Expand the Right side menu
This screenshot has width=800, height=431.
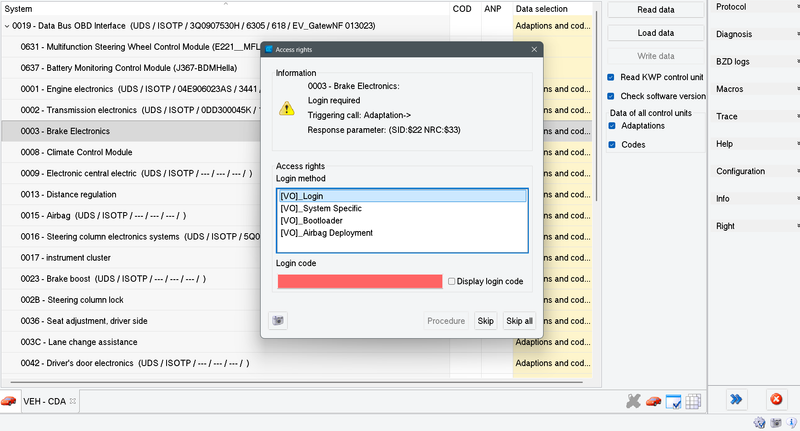click(x=754, y=226)
